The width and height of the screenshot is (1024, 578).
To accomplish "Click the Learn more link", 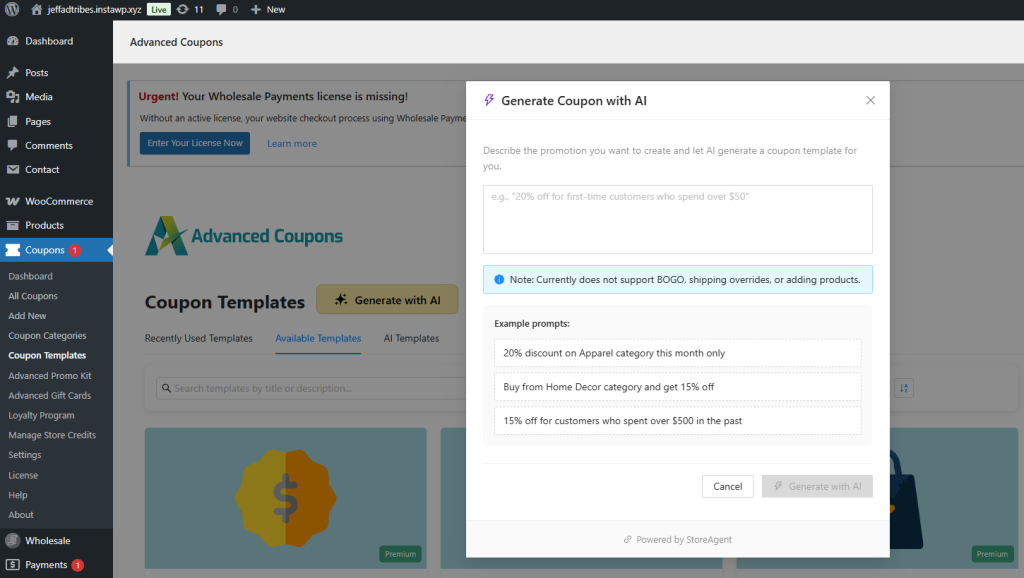I will click(x=292, y=144).
